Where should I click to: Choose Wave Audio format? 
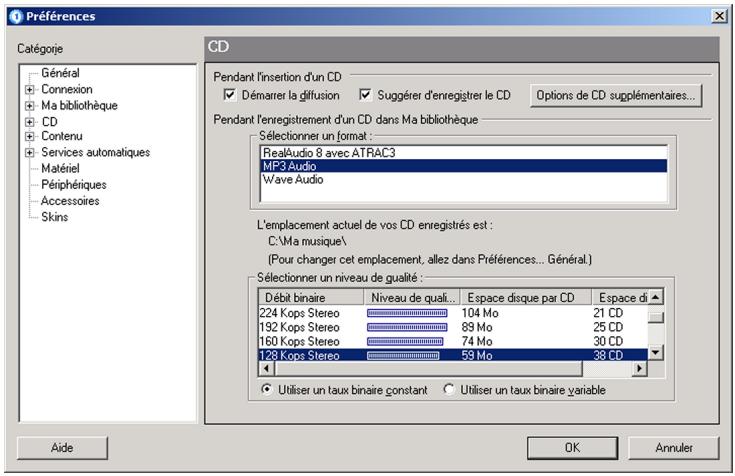pos(291,180)
